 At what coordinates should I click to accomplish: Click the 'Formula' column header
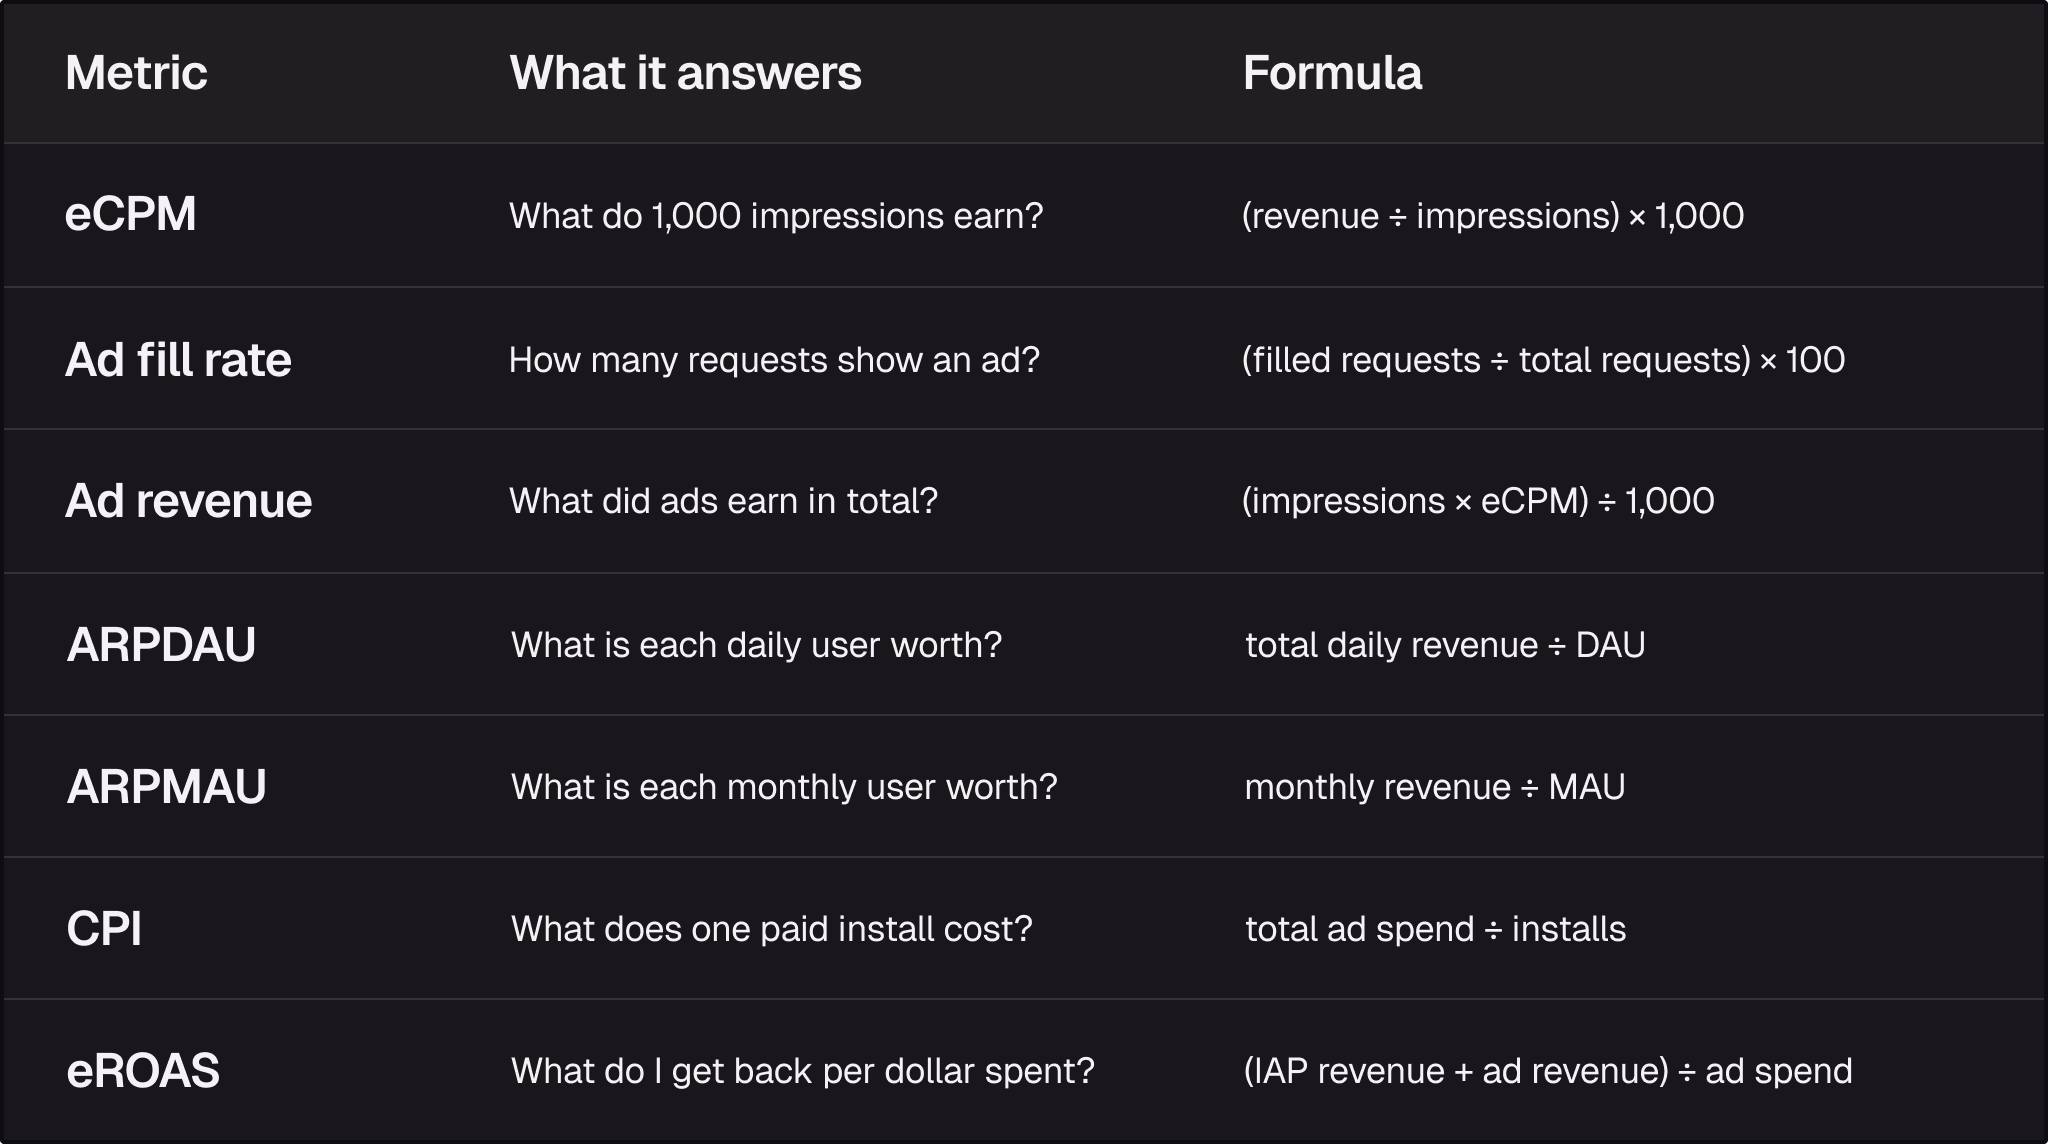[1332, 73]
